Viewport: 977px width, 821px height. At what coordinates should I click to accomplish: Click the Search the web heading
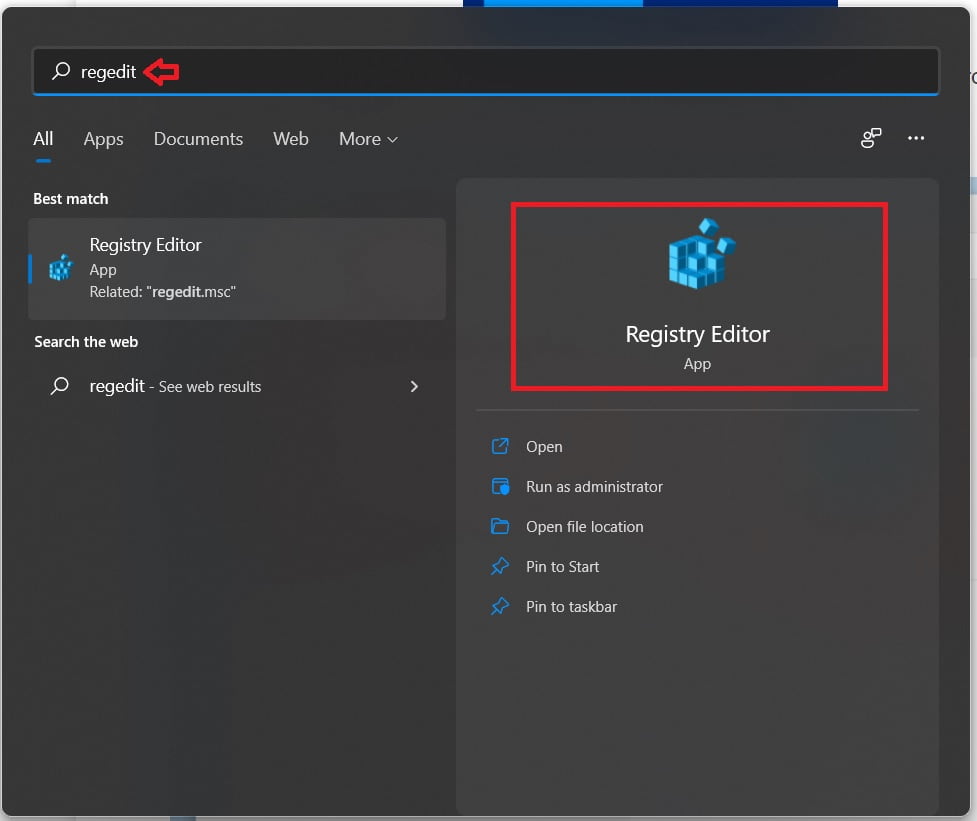(86, 342)
